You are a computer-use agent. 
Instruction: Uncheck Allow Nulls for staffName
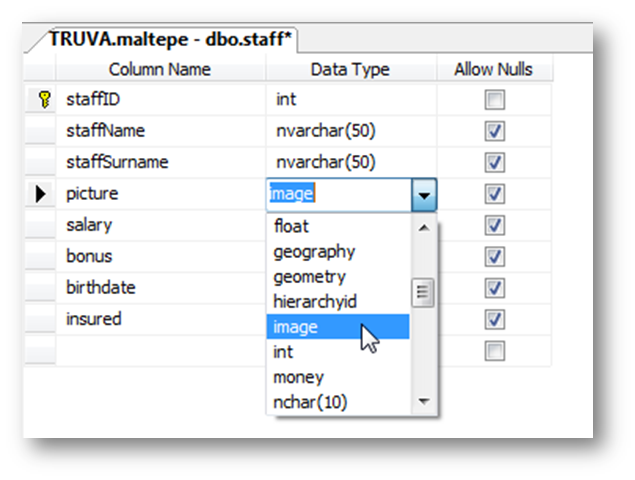tap(494, 131)
